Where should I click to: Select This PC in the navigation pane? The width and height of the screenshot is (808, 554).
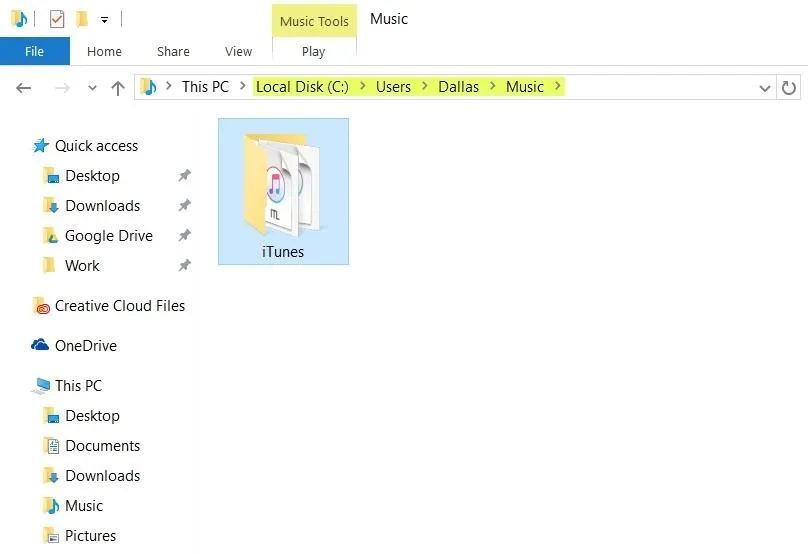pos(78,385)
